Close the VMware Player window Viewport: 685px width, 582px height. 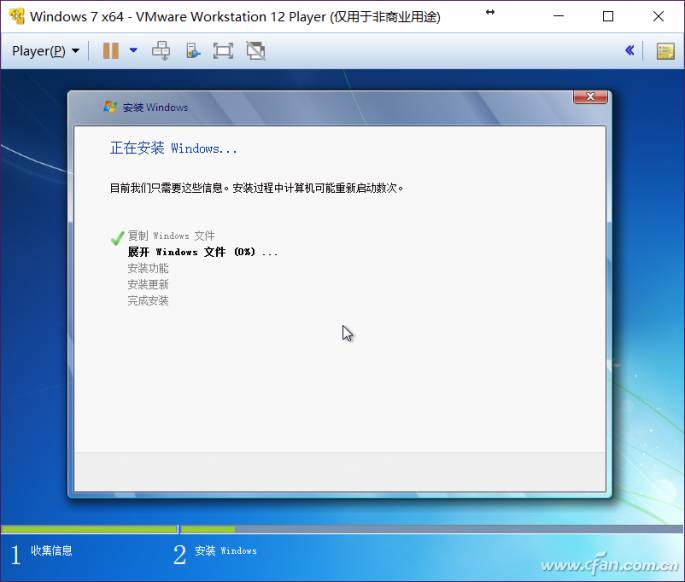[658, 17]
